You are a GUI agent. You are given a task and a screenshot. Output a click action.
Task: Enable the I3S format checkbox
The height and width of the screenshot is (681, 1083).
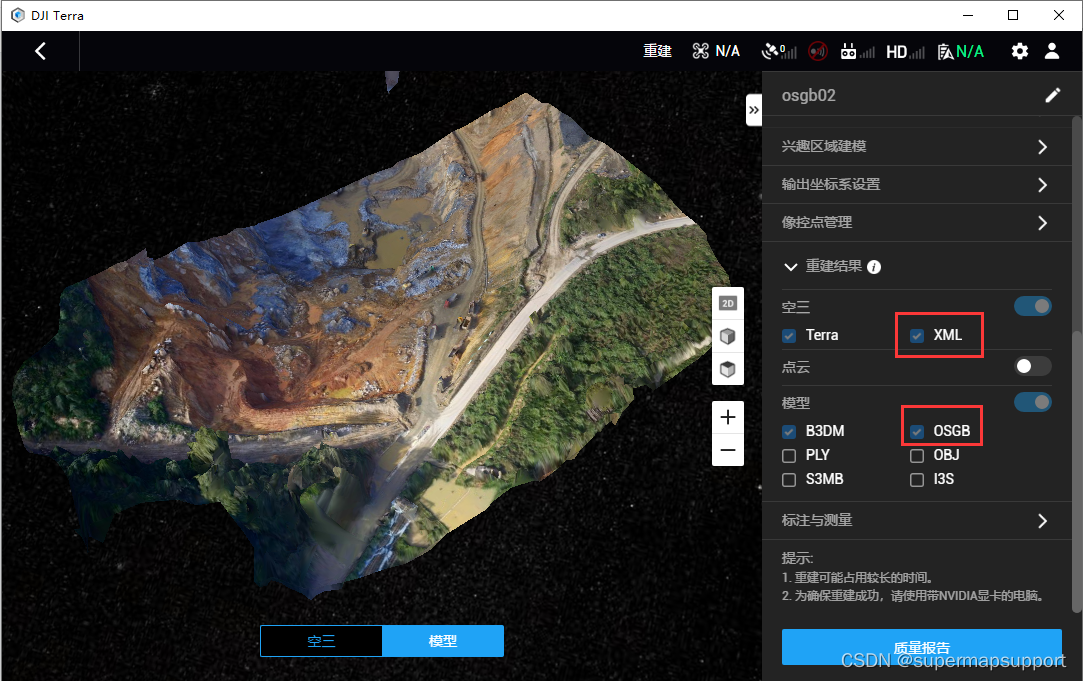917,480
